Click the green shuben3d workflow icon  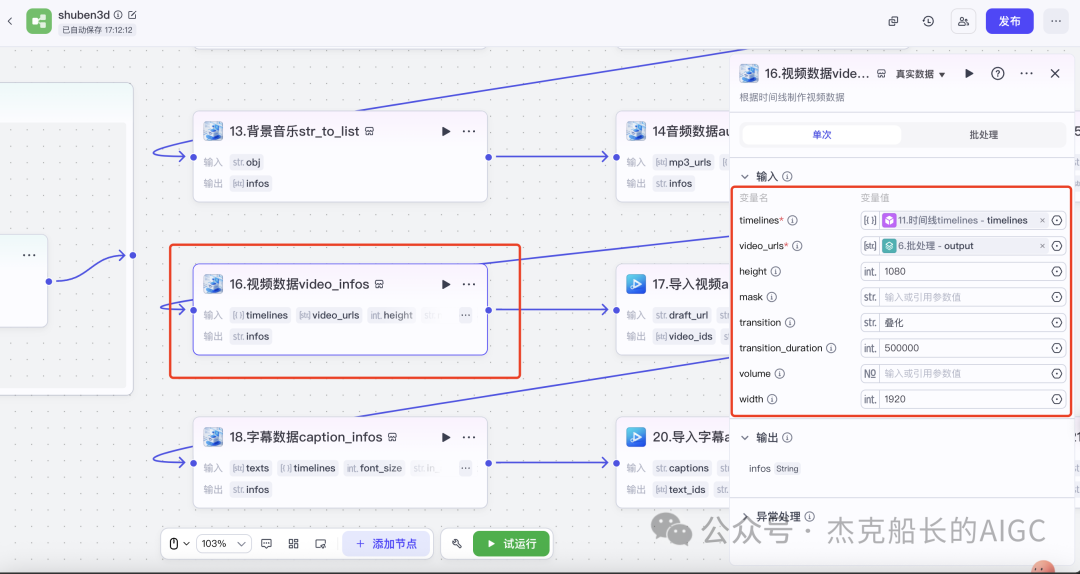pos(39,21)
